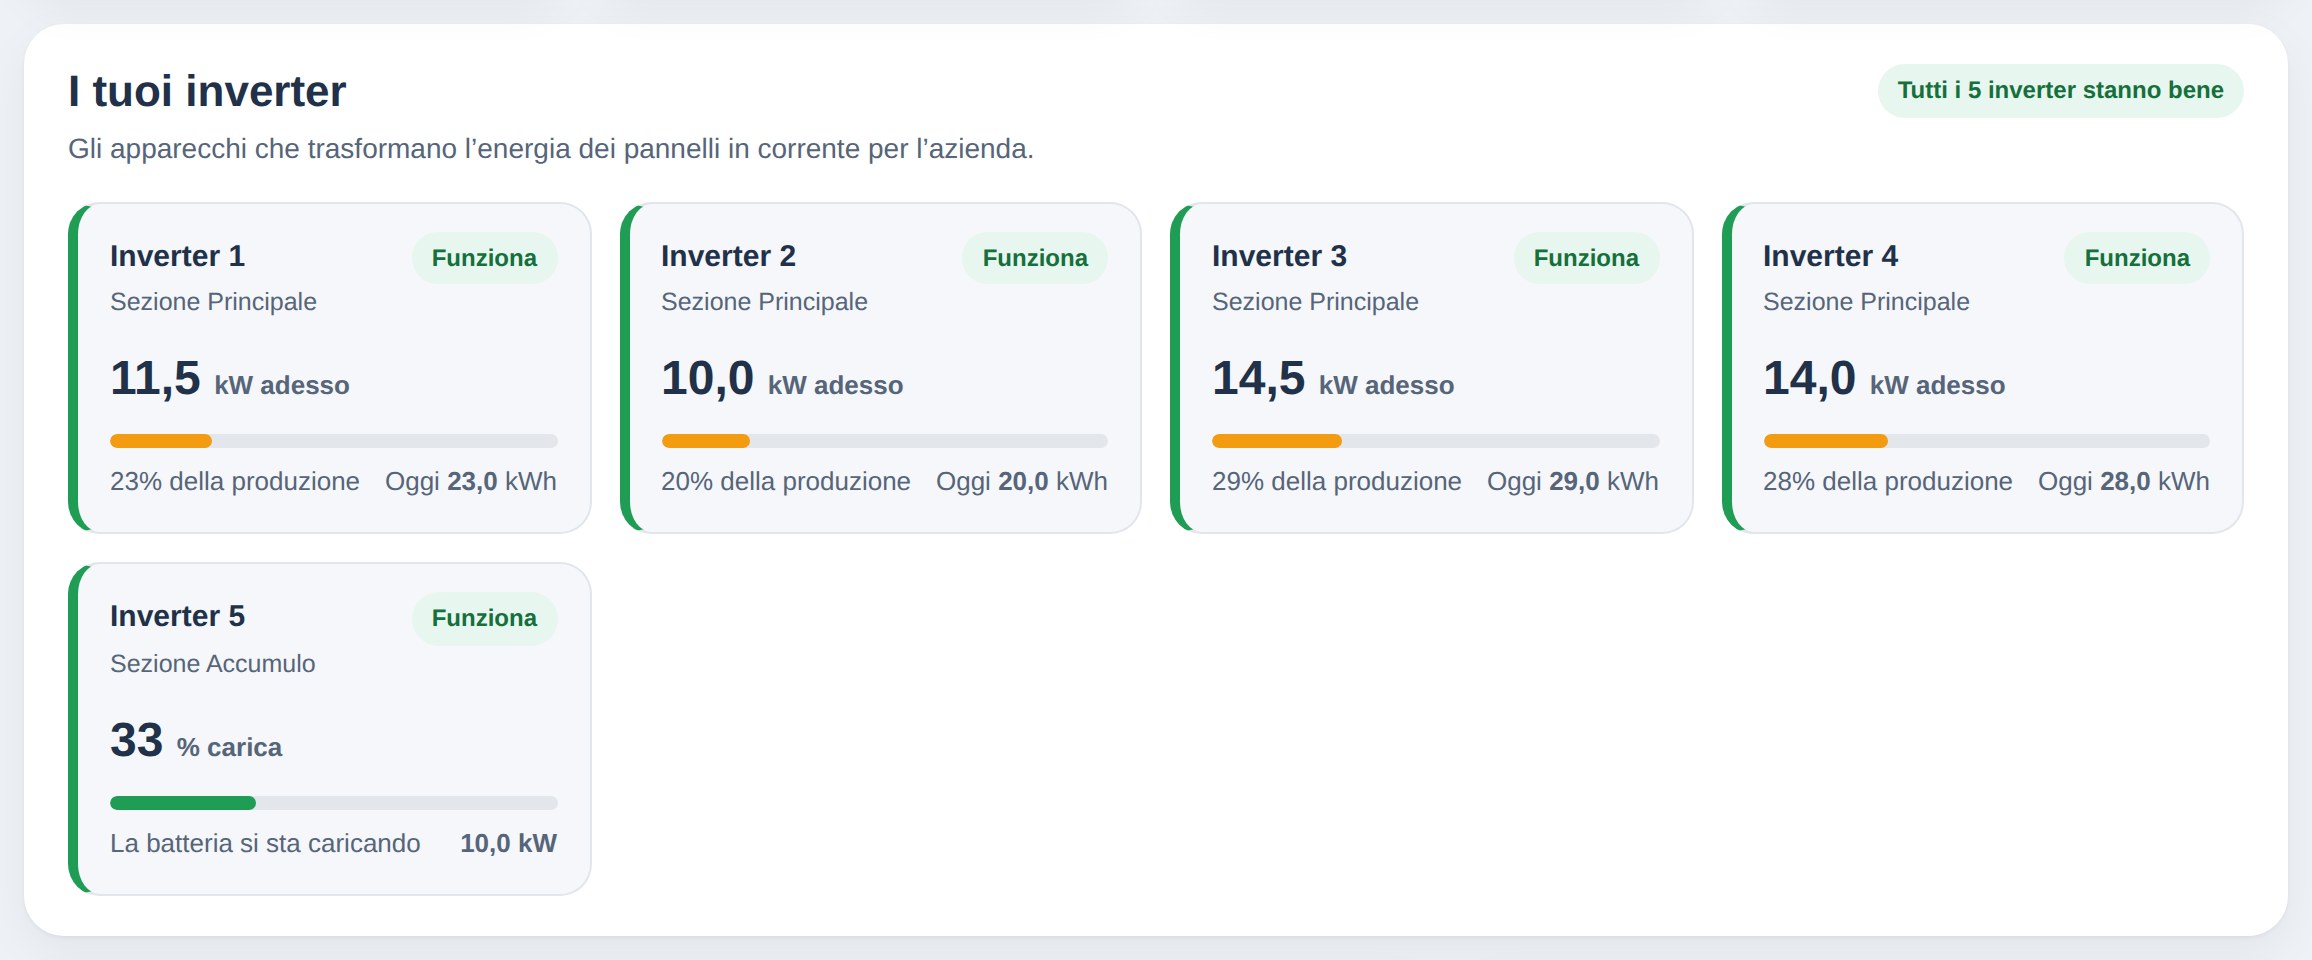Select the Funziona badge on Inverter 5
Image resolution: width=2312 pixels, height=960 pixels.
(484, 618)
